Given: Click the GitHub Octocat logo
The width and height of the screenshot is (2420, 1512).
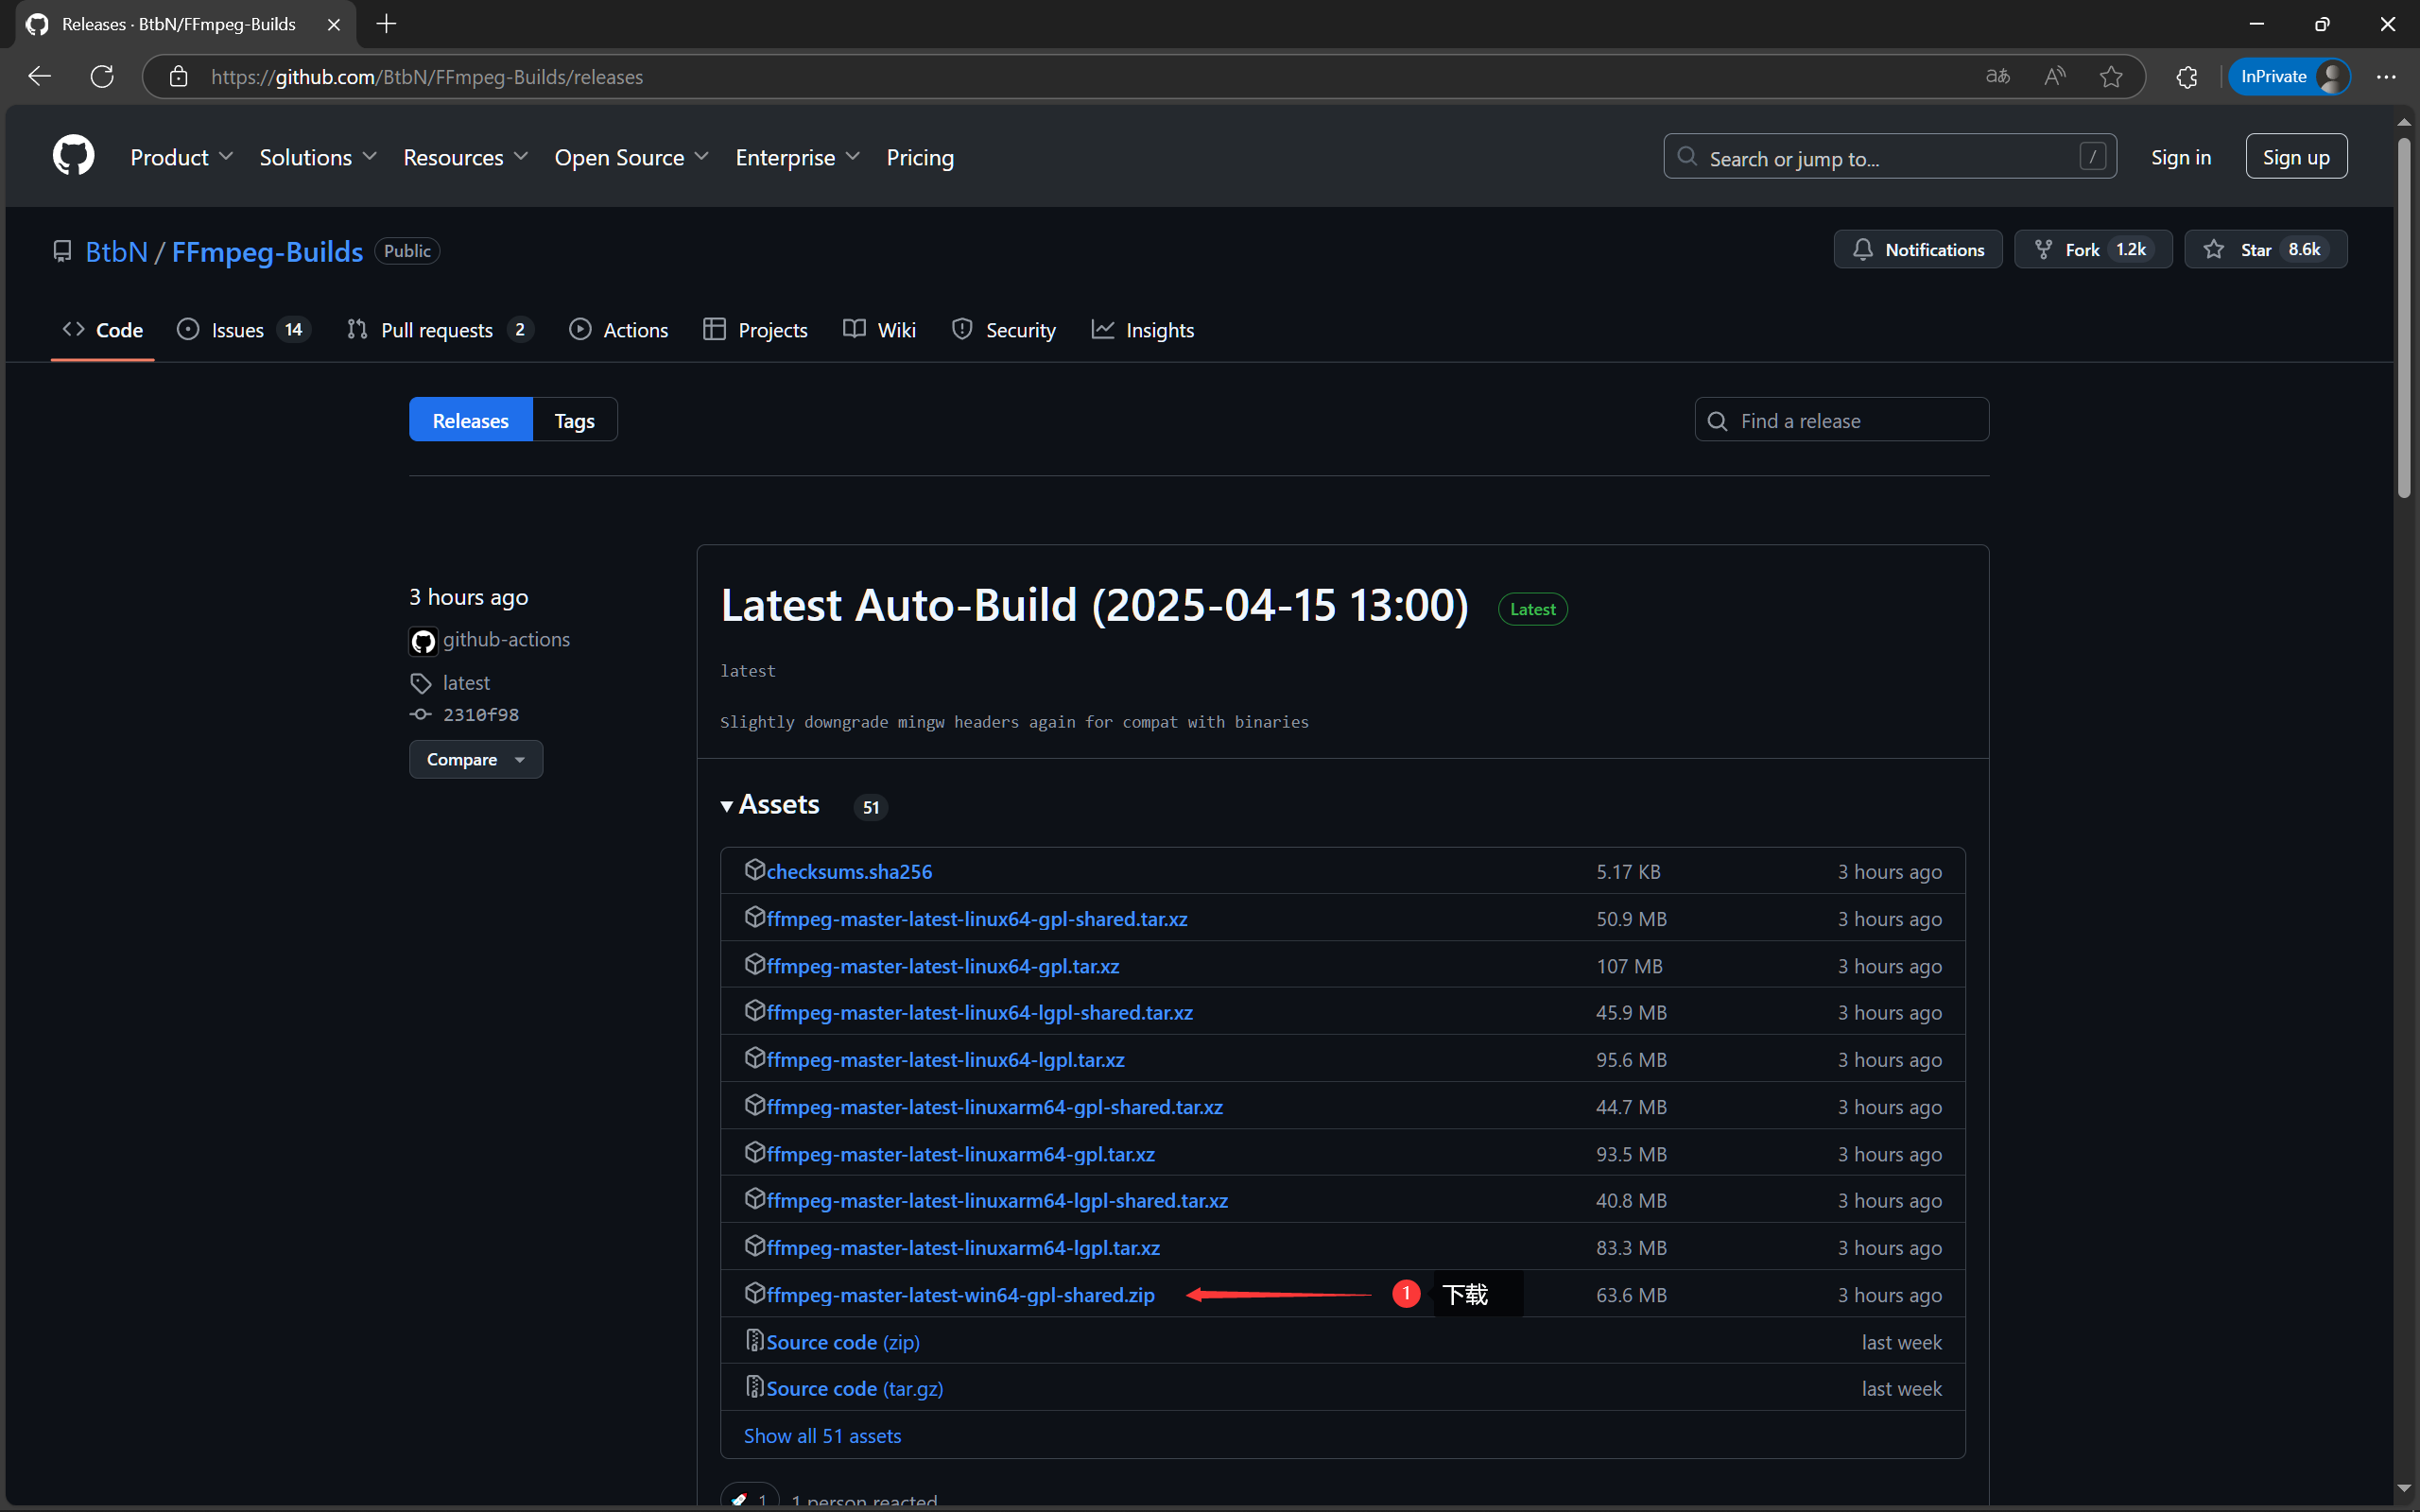Looking at the screenshot, I should click(73, 156).
